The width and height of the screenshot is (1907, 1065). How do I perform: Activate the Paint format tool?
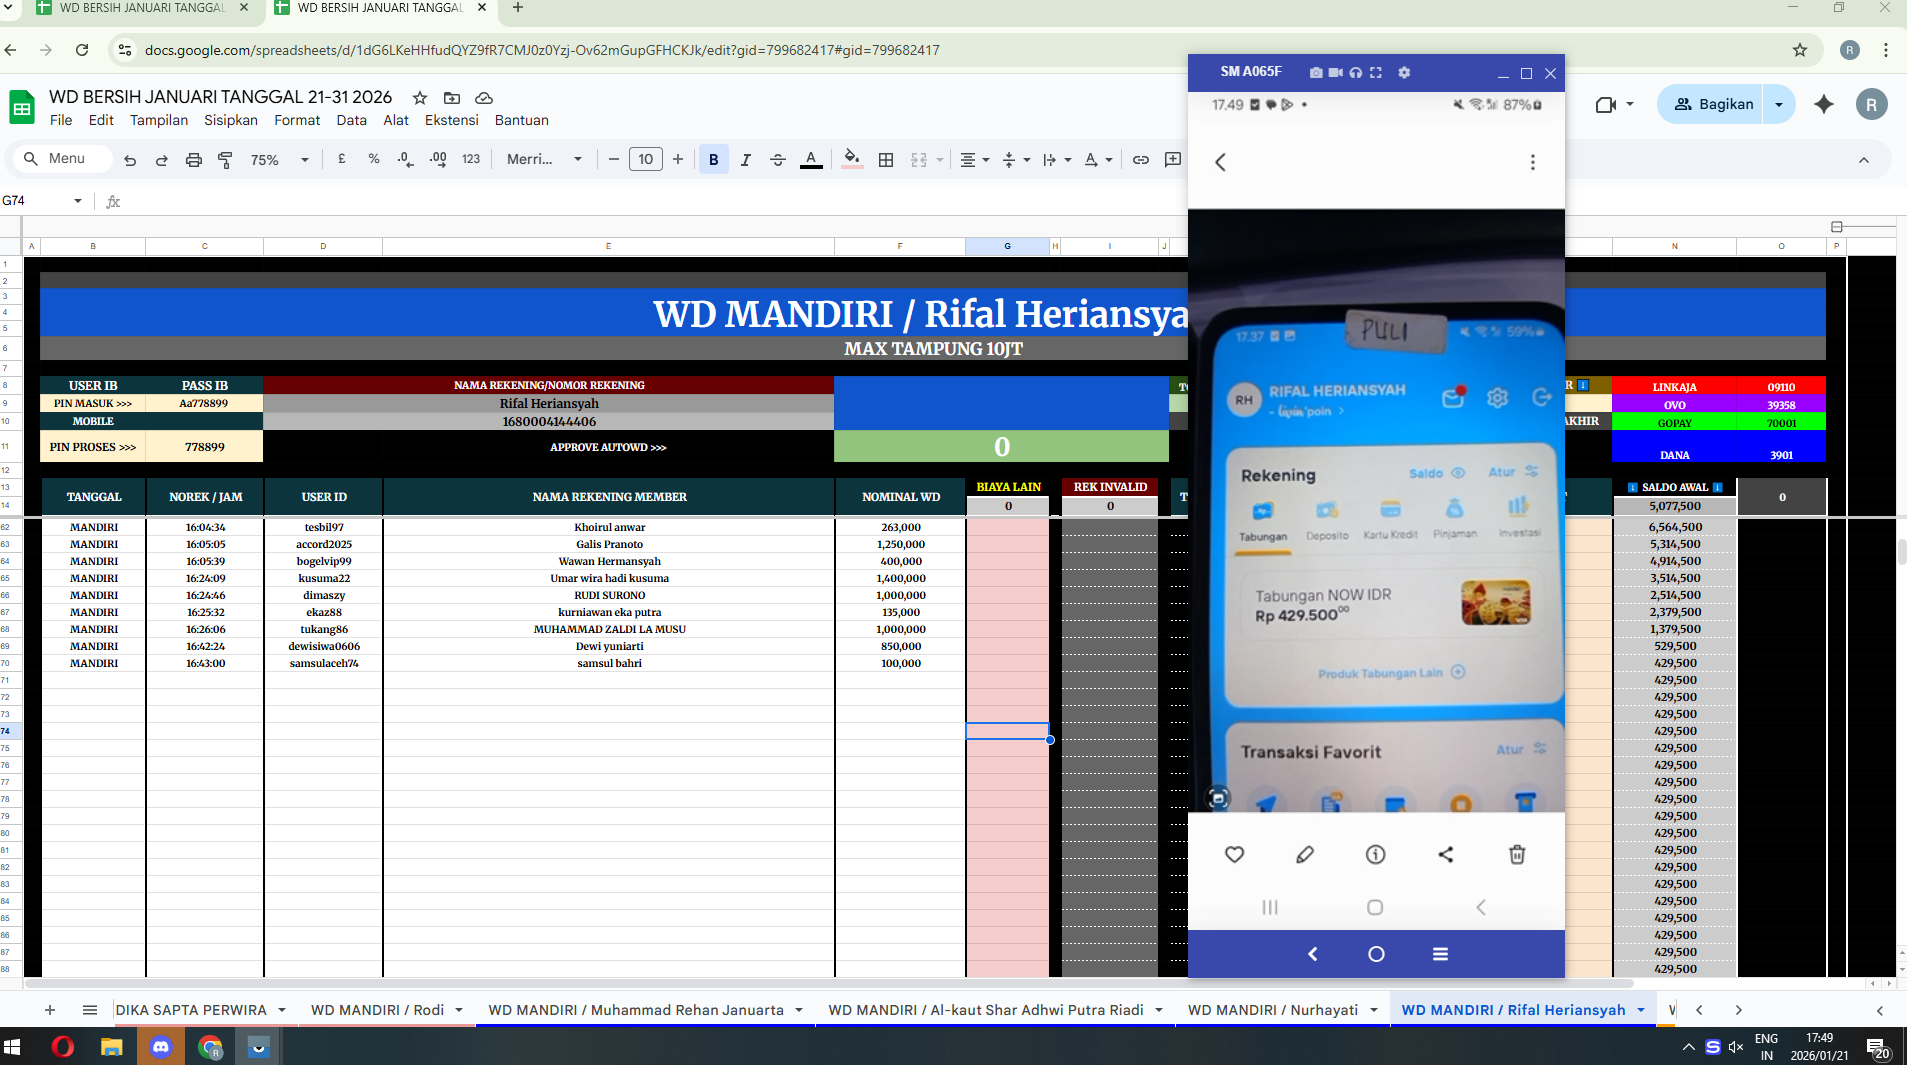(x=226, y=160)
